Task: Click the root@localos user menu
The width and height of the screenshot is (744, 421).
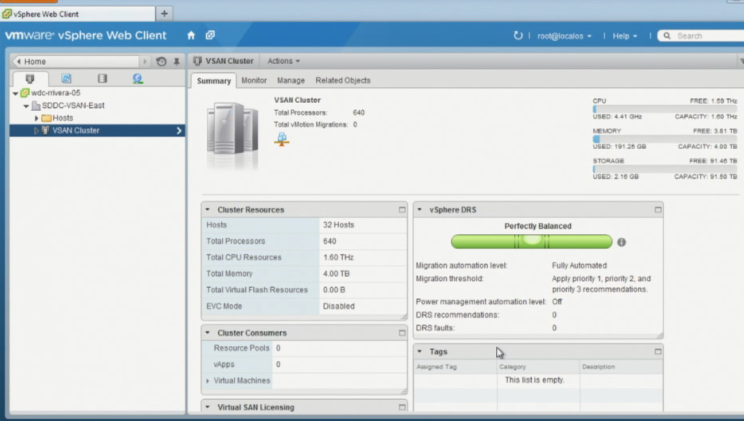Action: [x=561, y=35]
